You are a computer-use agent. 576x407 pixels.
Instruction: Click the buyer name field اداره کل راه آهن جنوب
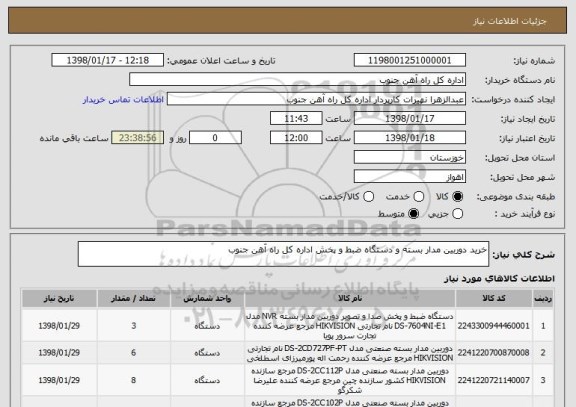tap(298, 80)
